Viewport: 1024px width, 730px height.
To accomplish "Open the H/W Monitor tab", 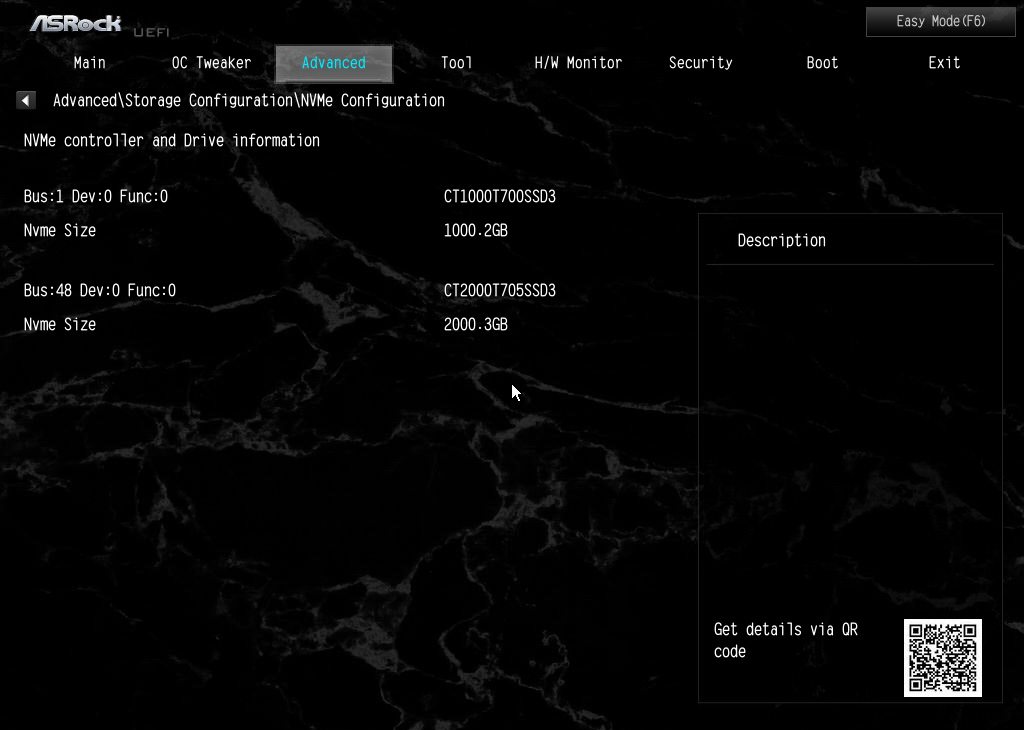I will coord(578,63).
